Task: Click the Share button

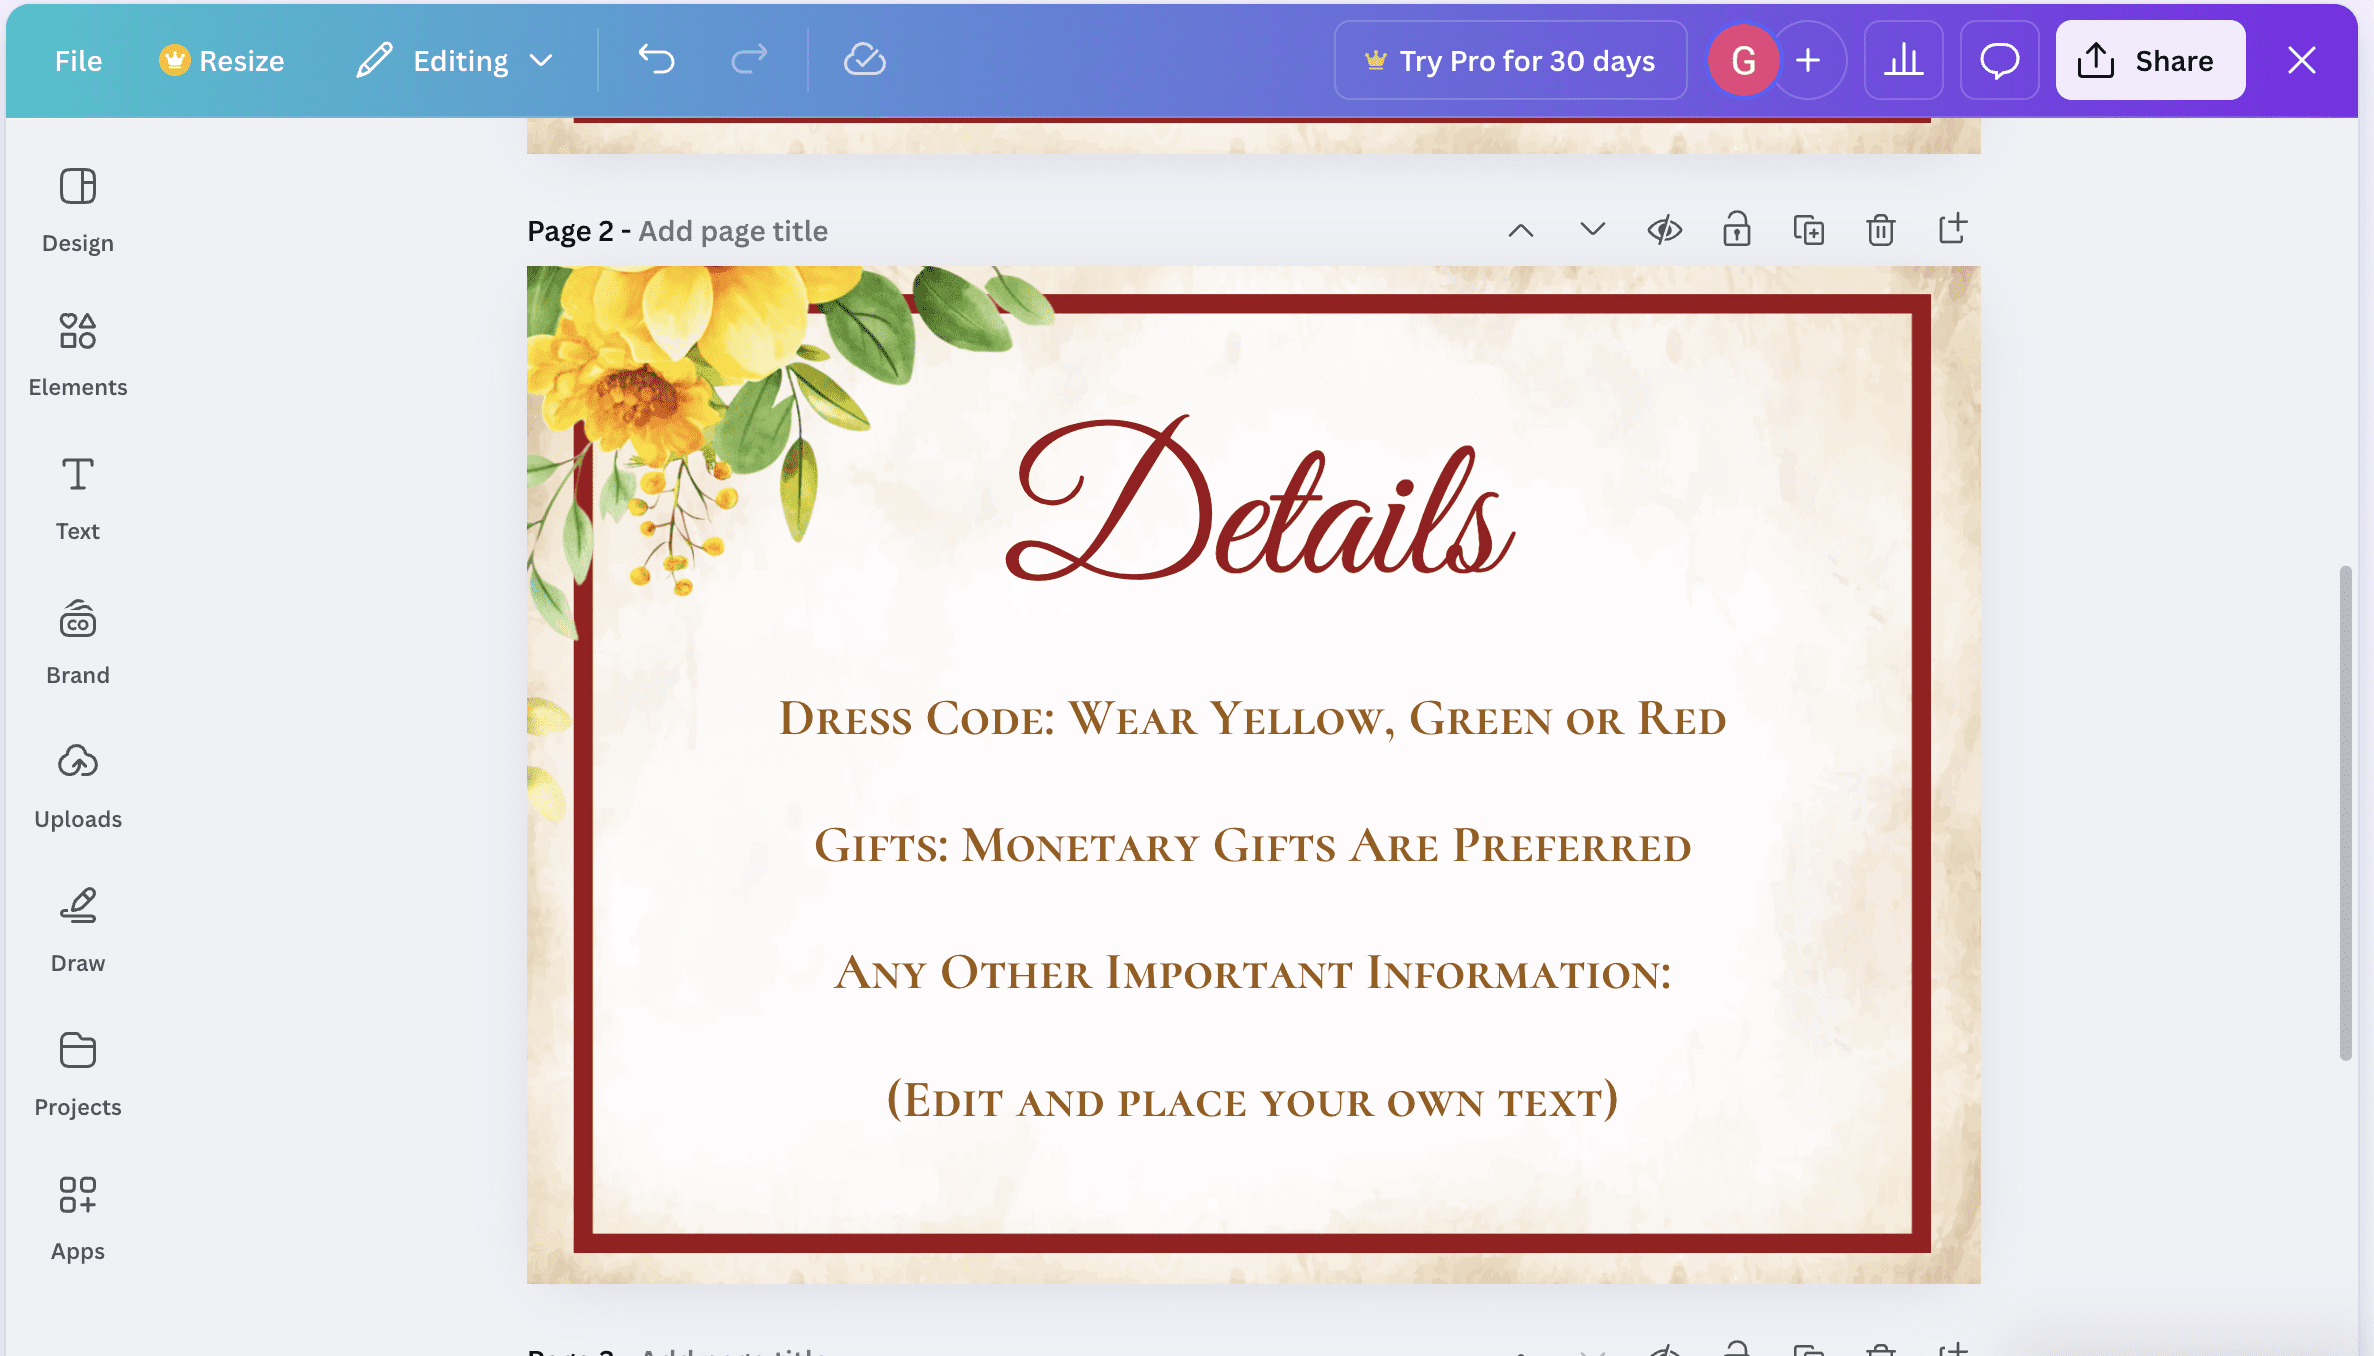Action: click(2150, 60)
